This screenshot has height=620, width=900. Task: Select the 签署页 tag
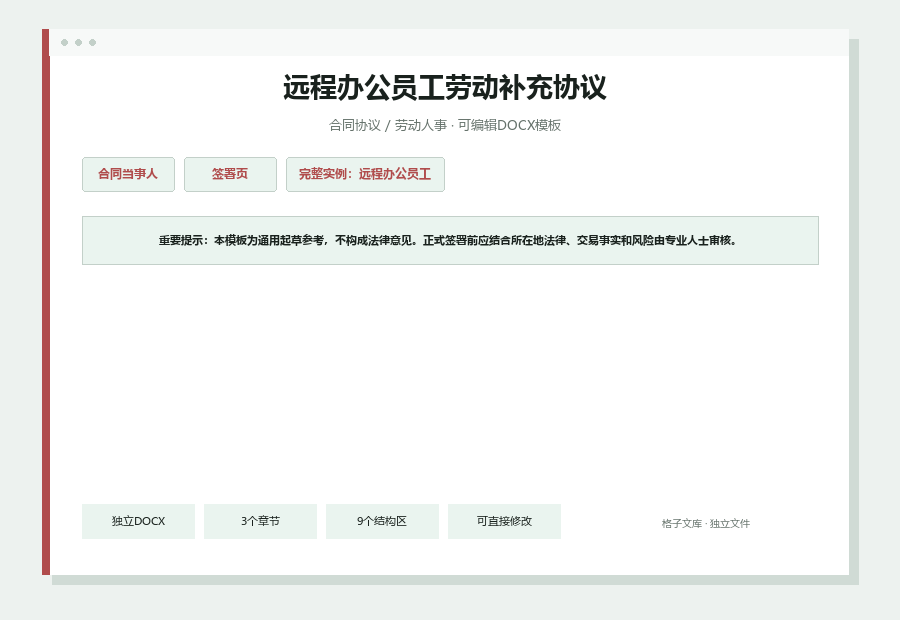click(x=230, y=175)
